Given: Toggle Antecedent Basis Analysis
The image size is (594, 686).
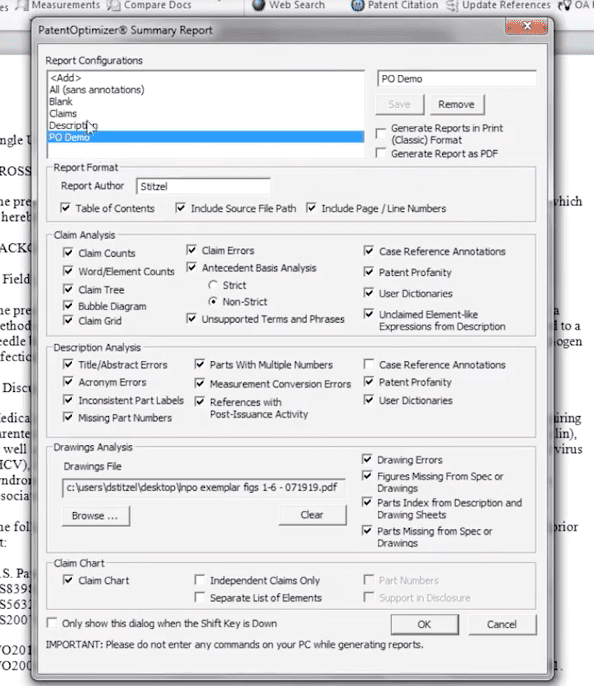Looking at the screenshot, I should coord(191,267).
